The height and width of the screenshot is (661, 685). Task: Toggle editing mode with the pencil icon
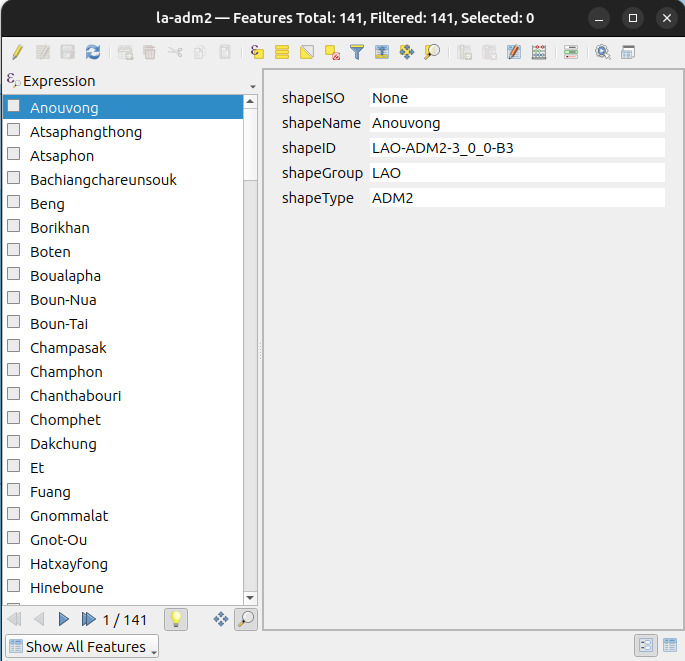pyautogui.click(x=17, y=52)
